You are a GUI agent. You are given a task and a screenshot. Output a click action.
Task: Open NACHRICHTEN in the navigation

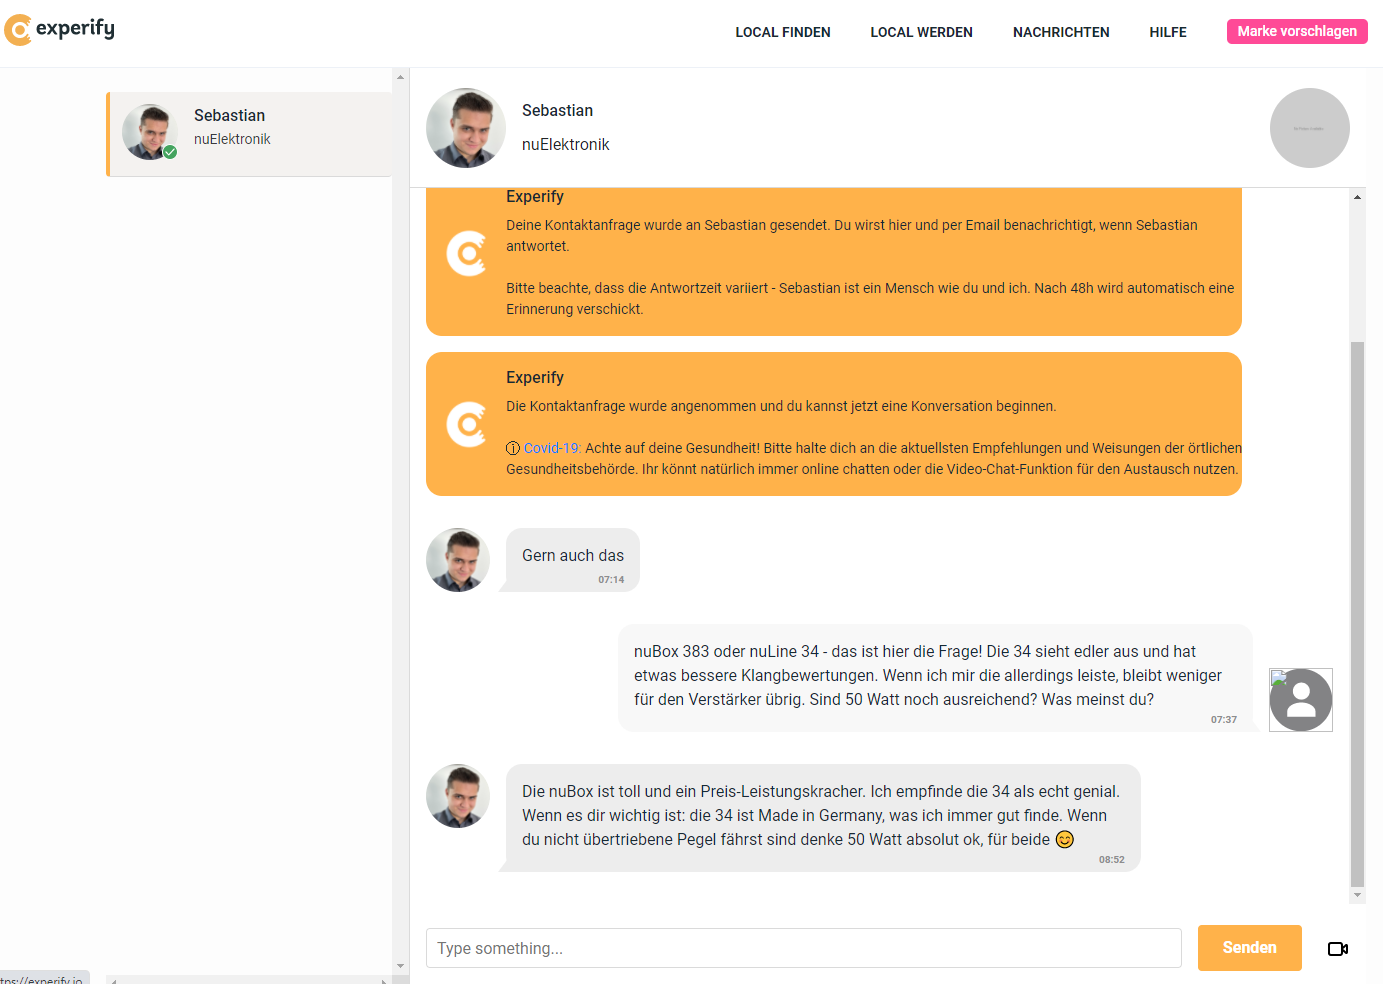[x=1061, y=32]
